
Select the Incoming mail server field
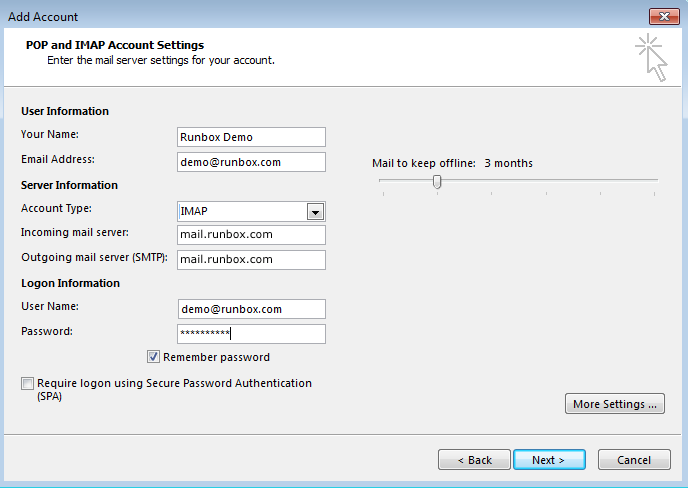coord(251,235)
